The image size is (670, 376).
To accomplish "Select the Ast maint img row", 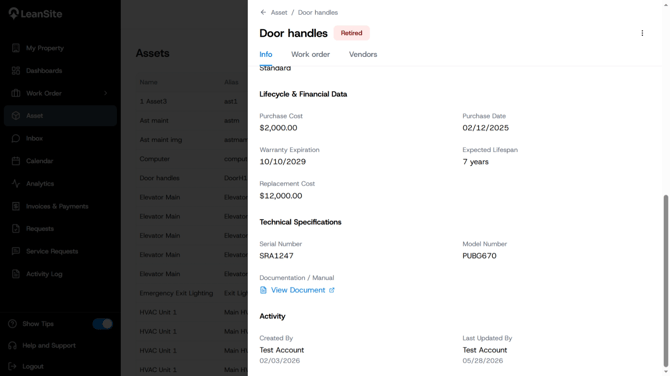I will tap(191, 140).
